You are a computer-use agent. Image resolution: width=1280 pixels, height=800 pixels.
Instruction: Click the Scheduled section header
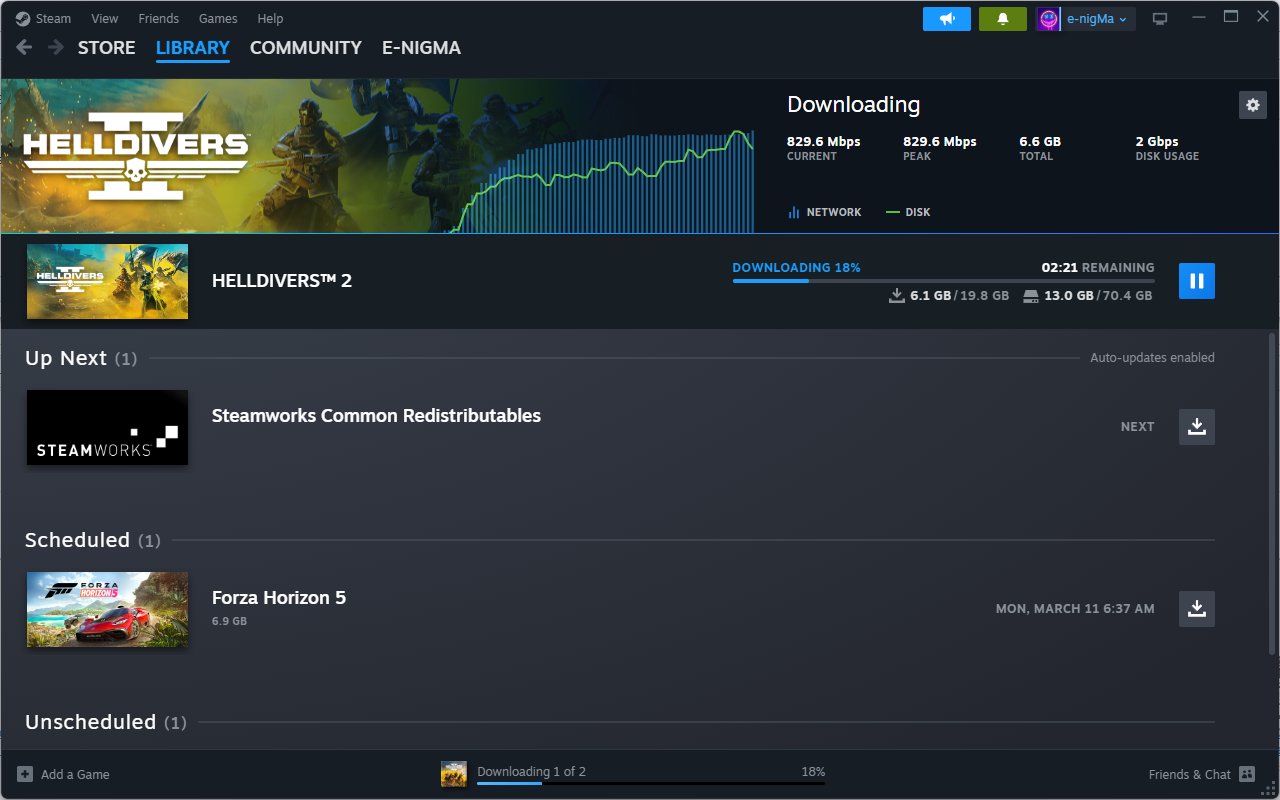(92, 540)
